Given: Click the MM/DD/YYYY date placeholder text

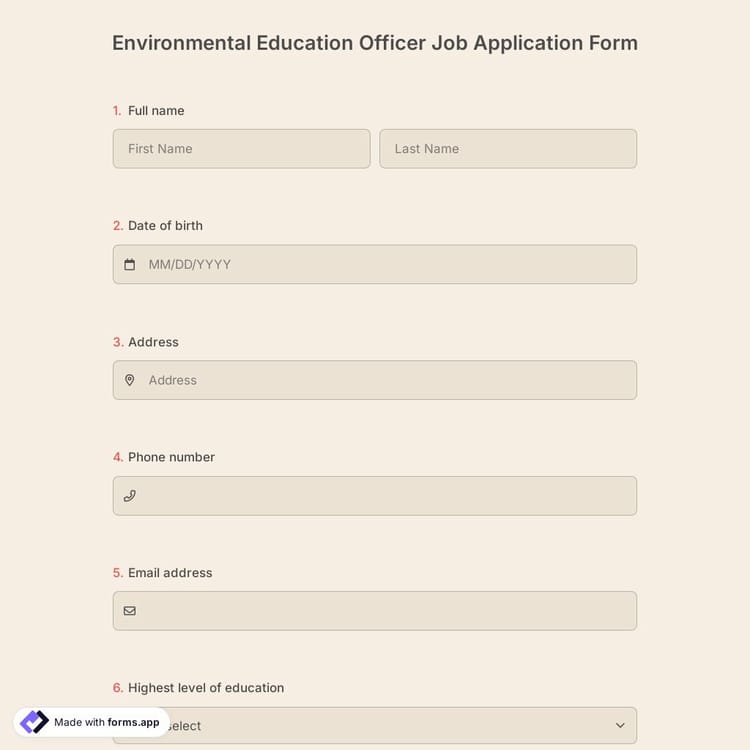Looking at the screenshot, I should pos(190,265).
